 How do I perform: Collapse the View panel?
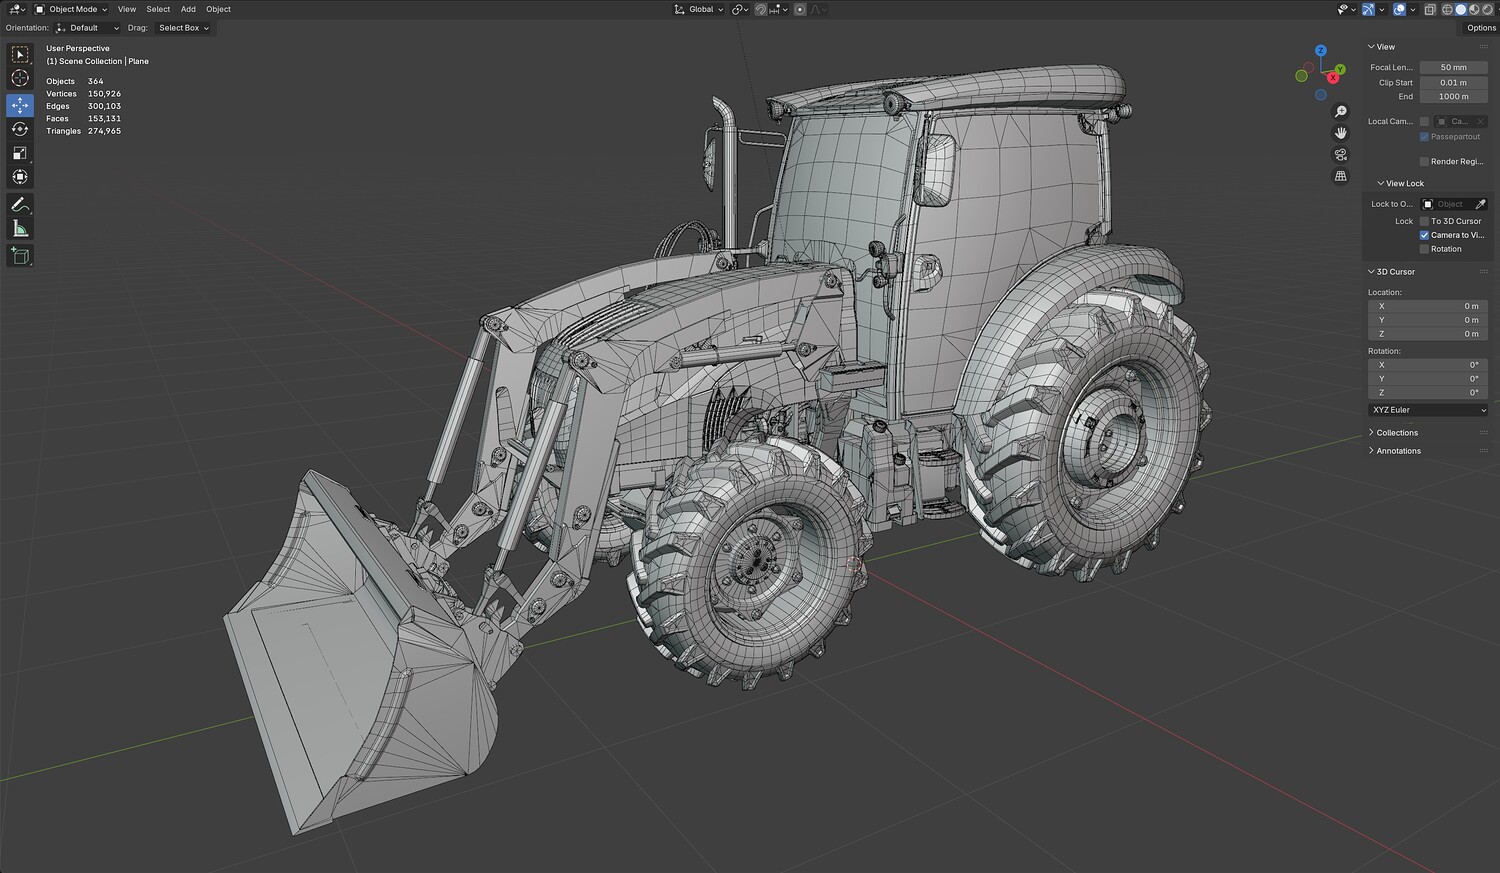tap(1381, 47)
